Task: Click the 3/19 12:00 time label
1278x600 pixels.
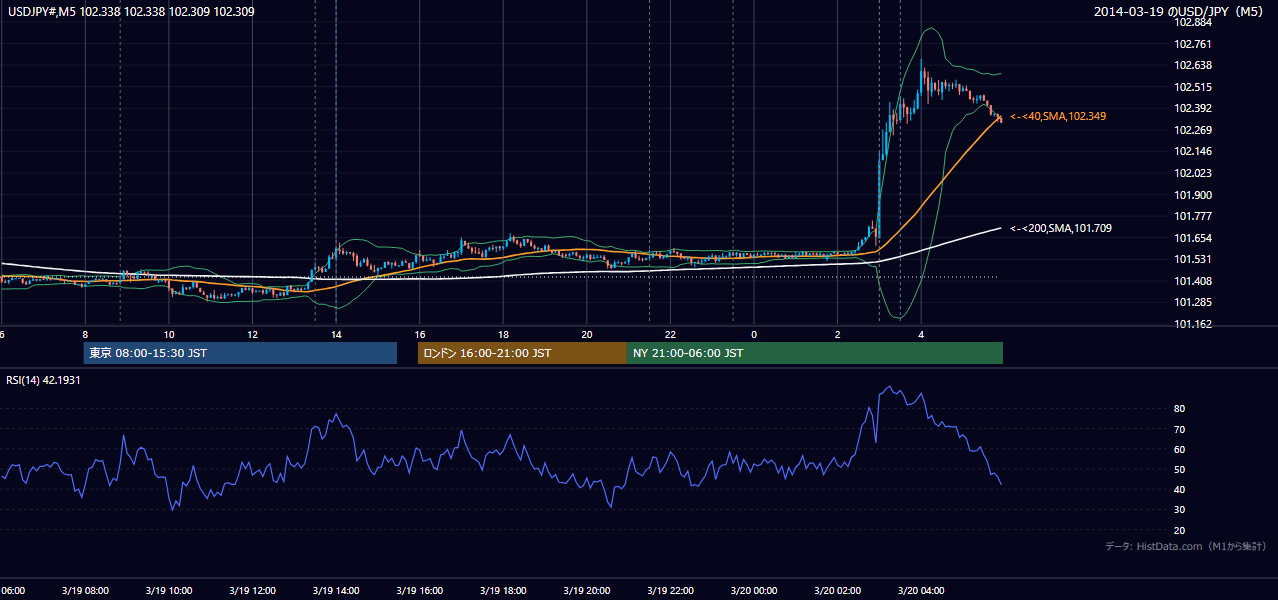Action: (252, 591)
